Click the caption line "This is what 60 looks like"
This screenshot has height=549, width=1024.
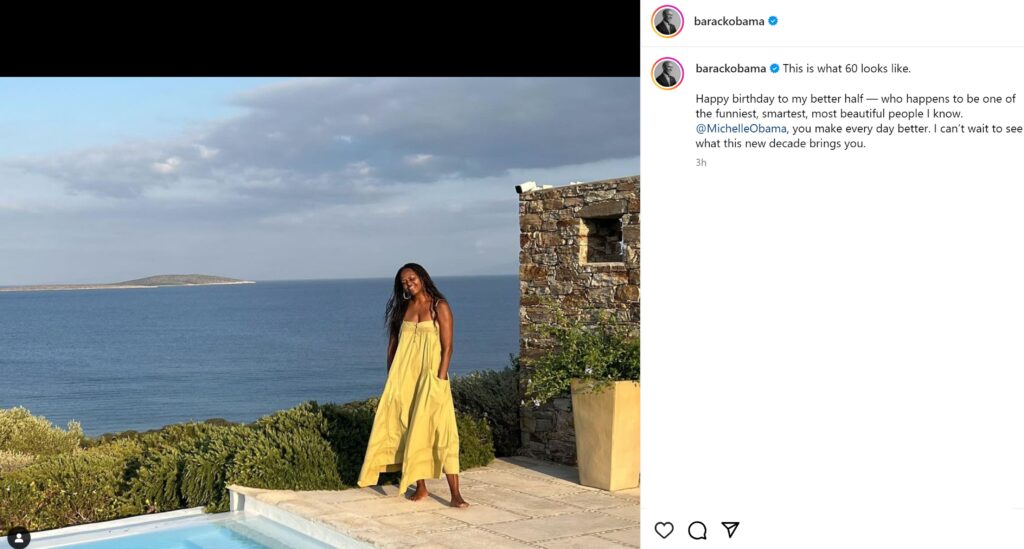pos(846,69)
